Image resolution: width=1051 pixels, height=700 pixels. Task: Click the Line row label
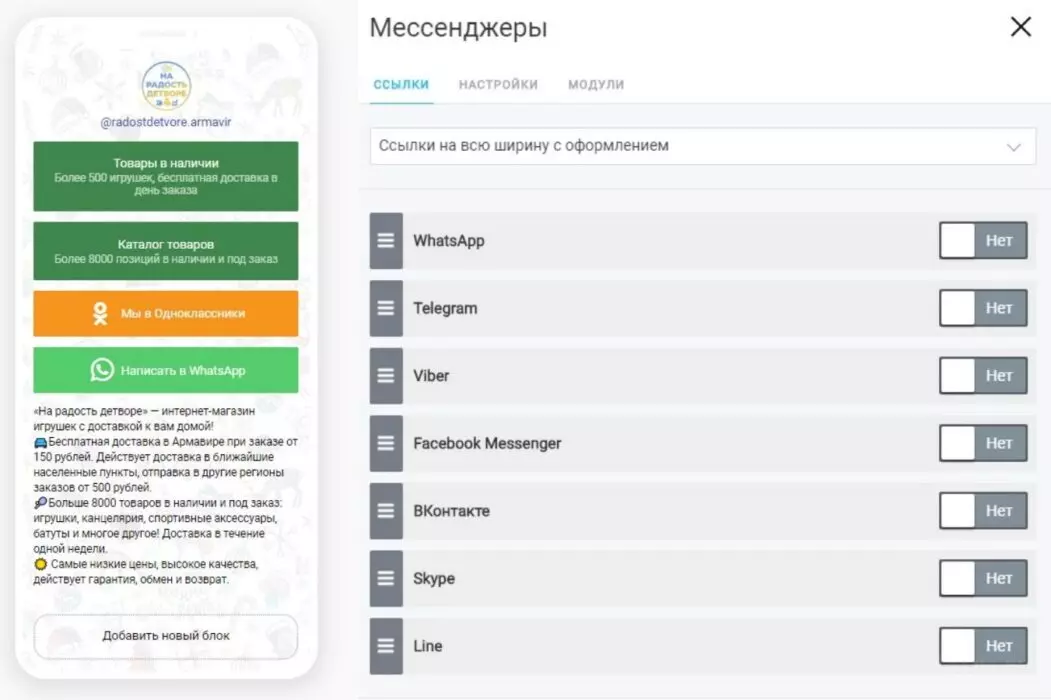(x=428, y=646)
